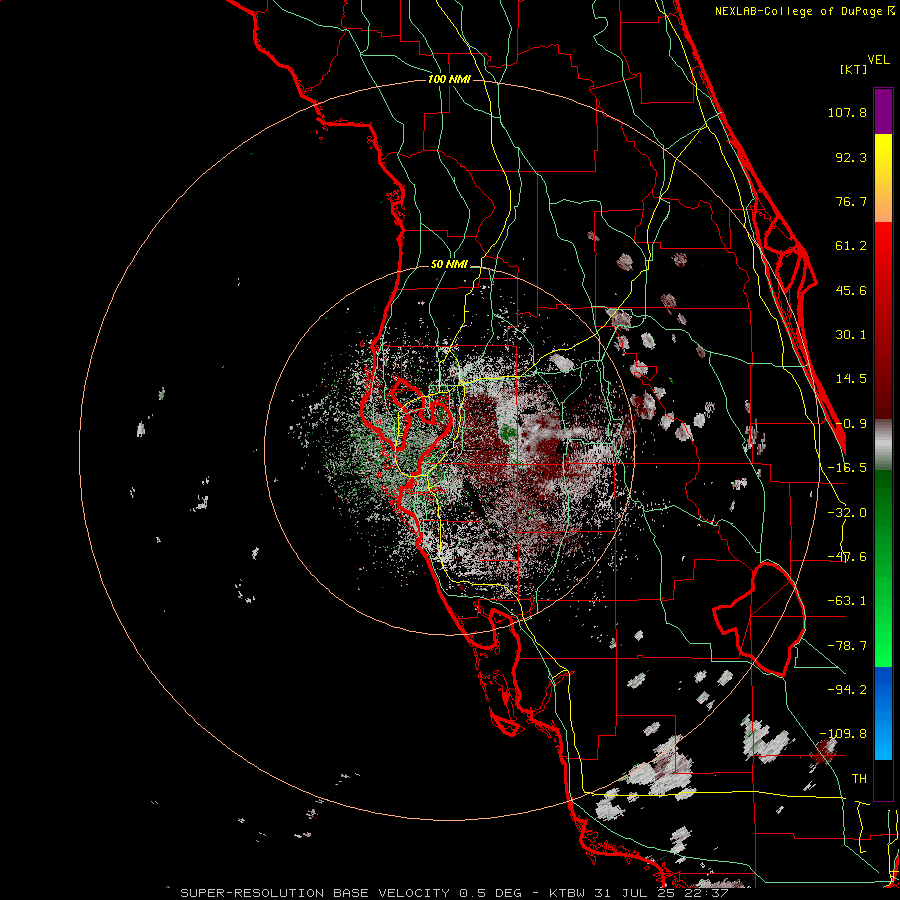Click the 0.5 DEG elevation angle text
This screenshot has height=900, width=900.
click(490, 893)
